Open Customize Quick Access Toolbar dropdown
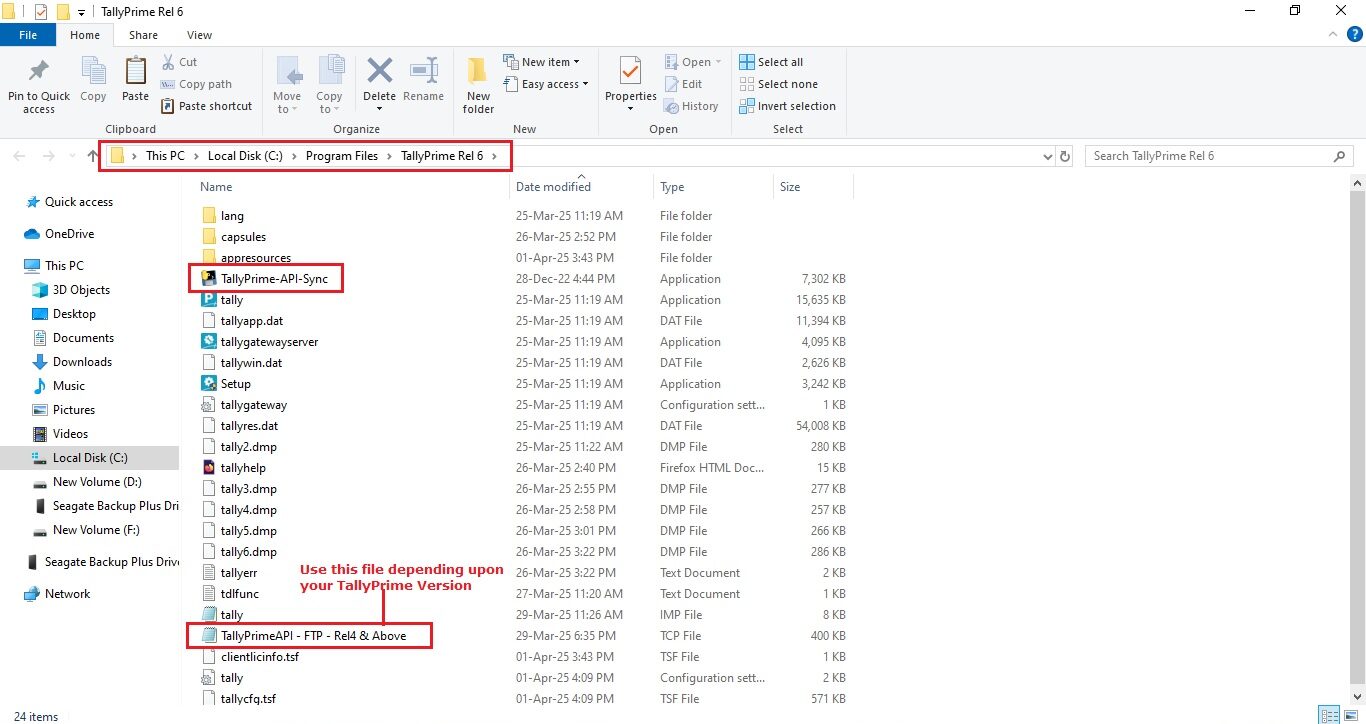Screen dimensions: 1366x724 [x=81, y=12]
